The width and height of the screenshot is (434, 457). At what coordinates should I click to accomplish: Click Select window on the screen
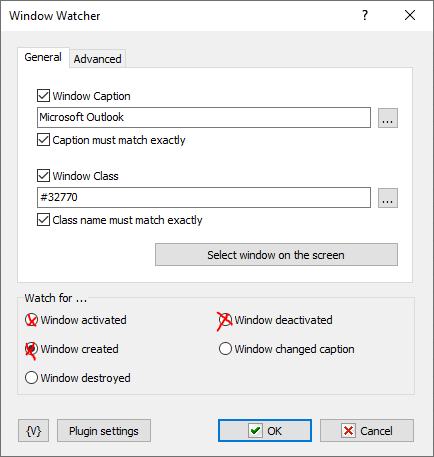coord(276,255)
